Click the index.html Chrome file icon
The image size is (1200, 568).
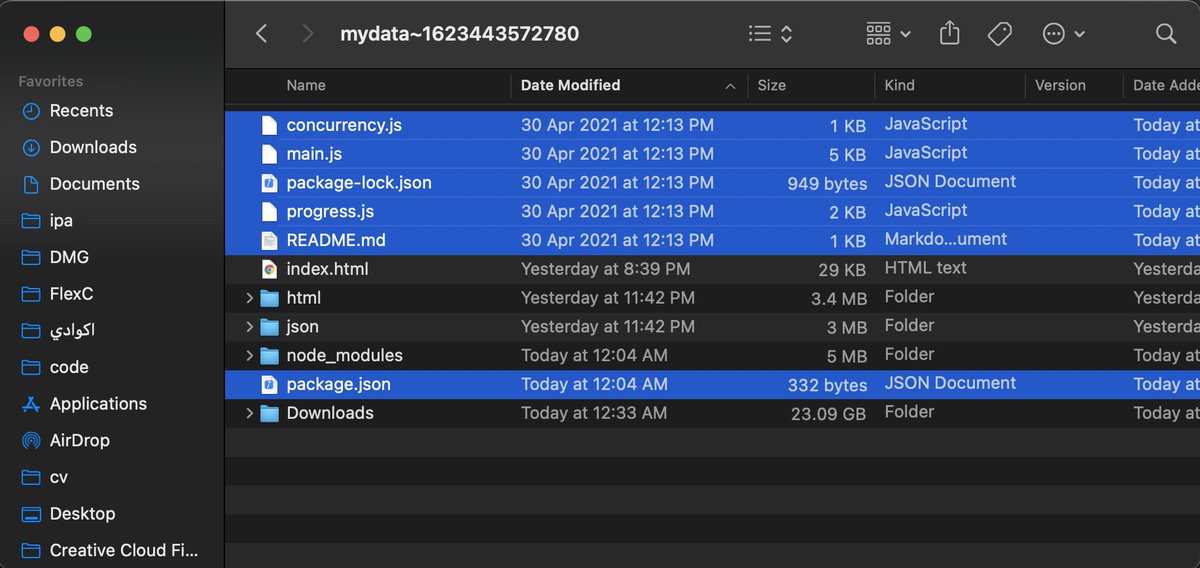[x=268, y=269]
